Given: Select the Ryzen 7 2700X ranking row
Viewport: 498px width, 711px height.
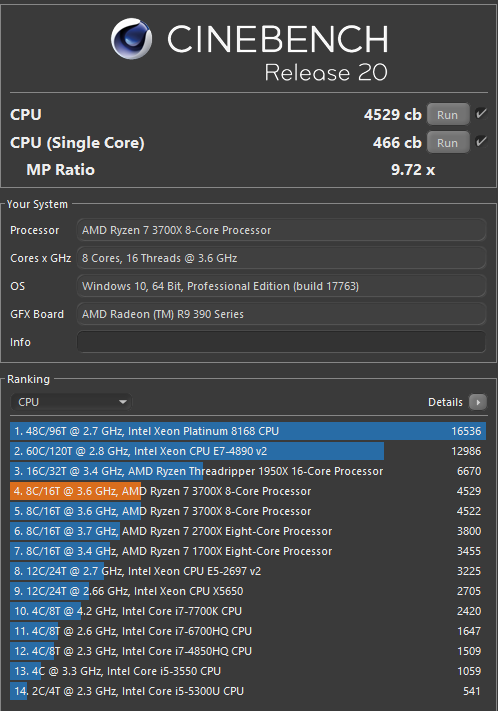Looking at the screenshot, I should 248,531.
